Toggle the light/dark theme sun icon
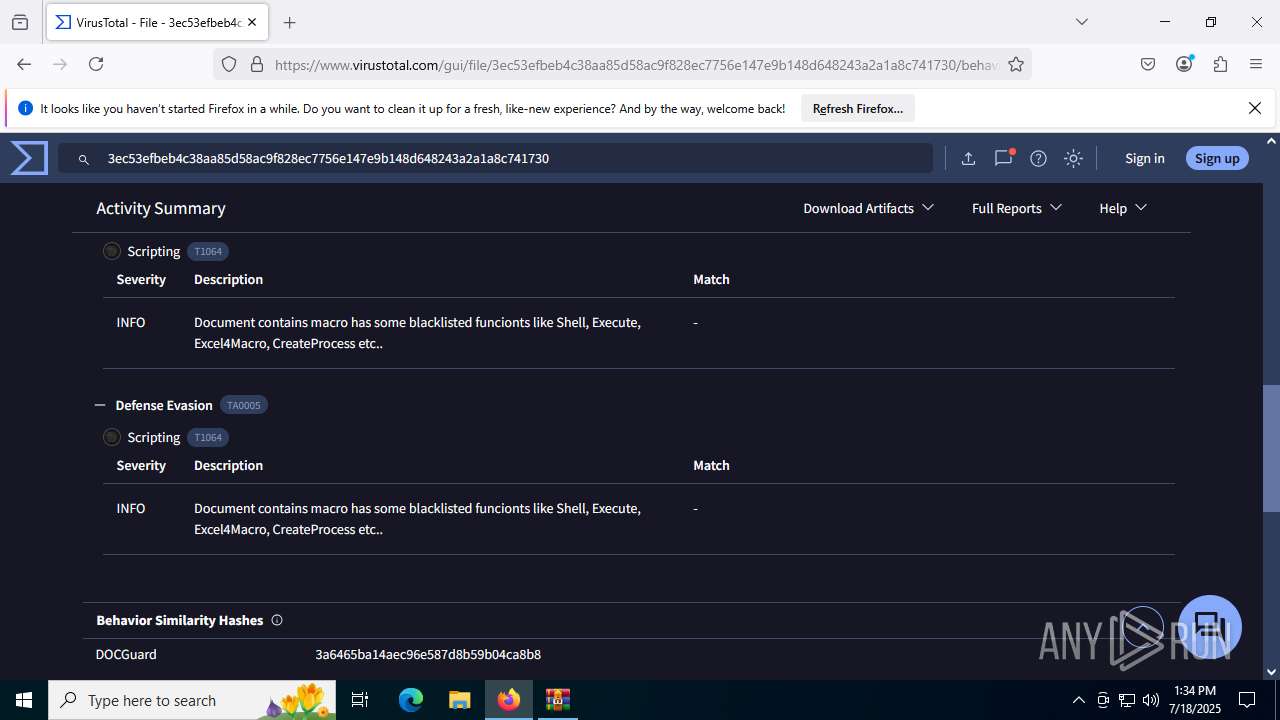The height and width of the screenshot is (720, 1280). pyautogui.click(x=1073, y=158)
